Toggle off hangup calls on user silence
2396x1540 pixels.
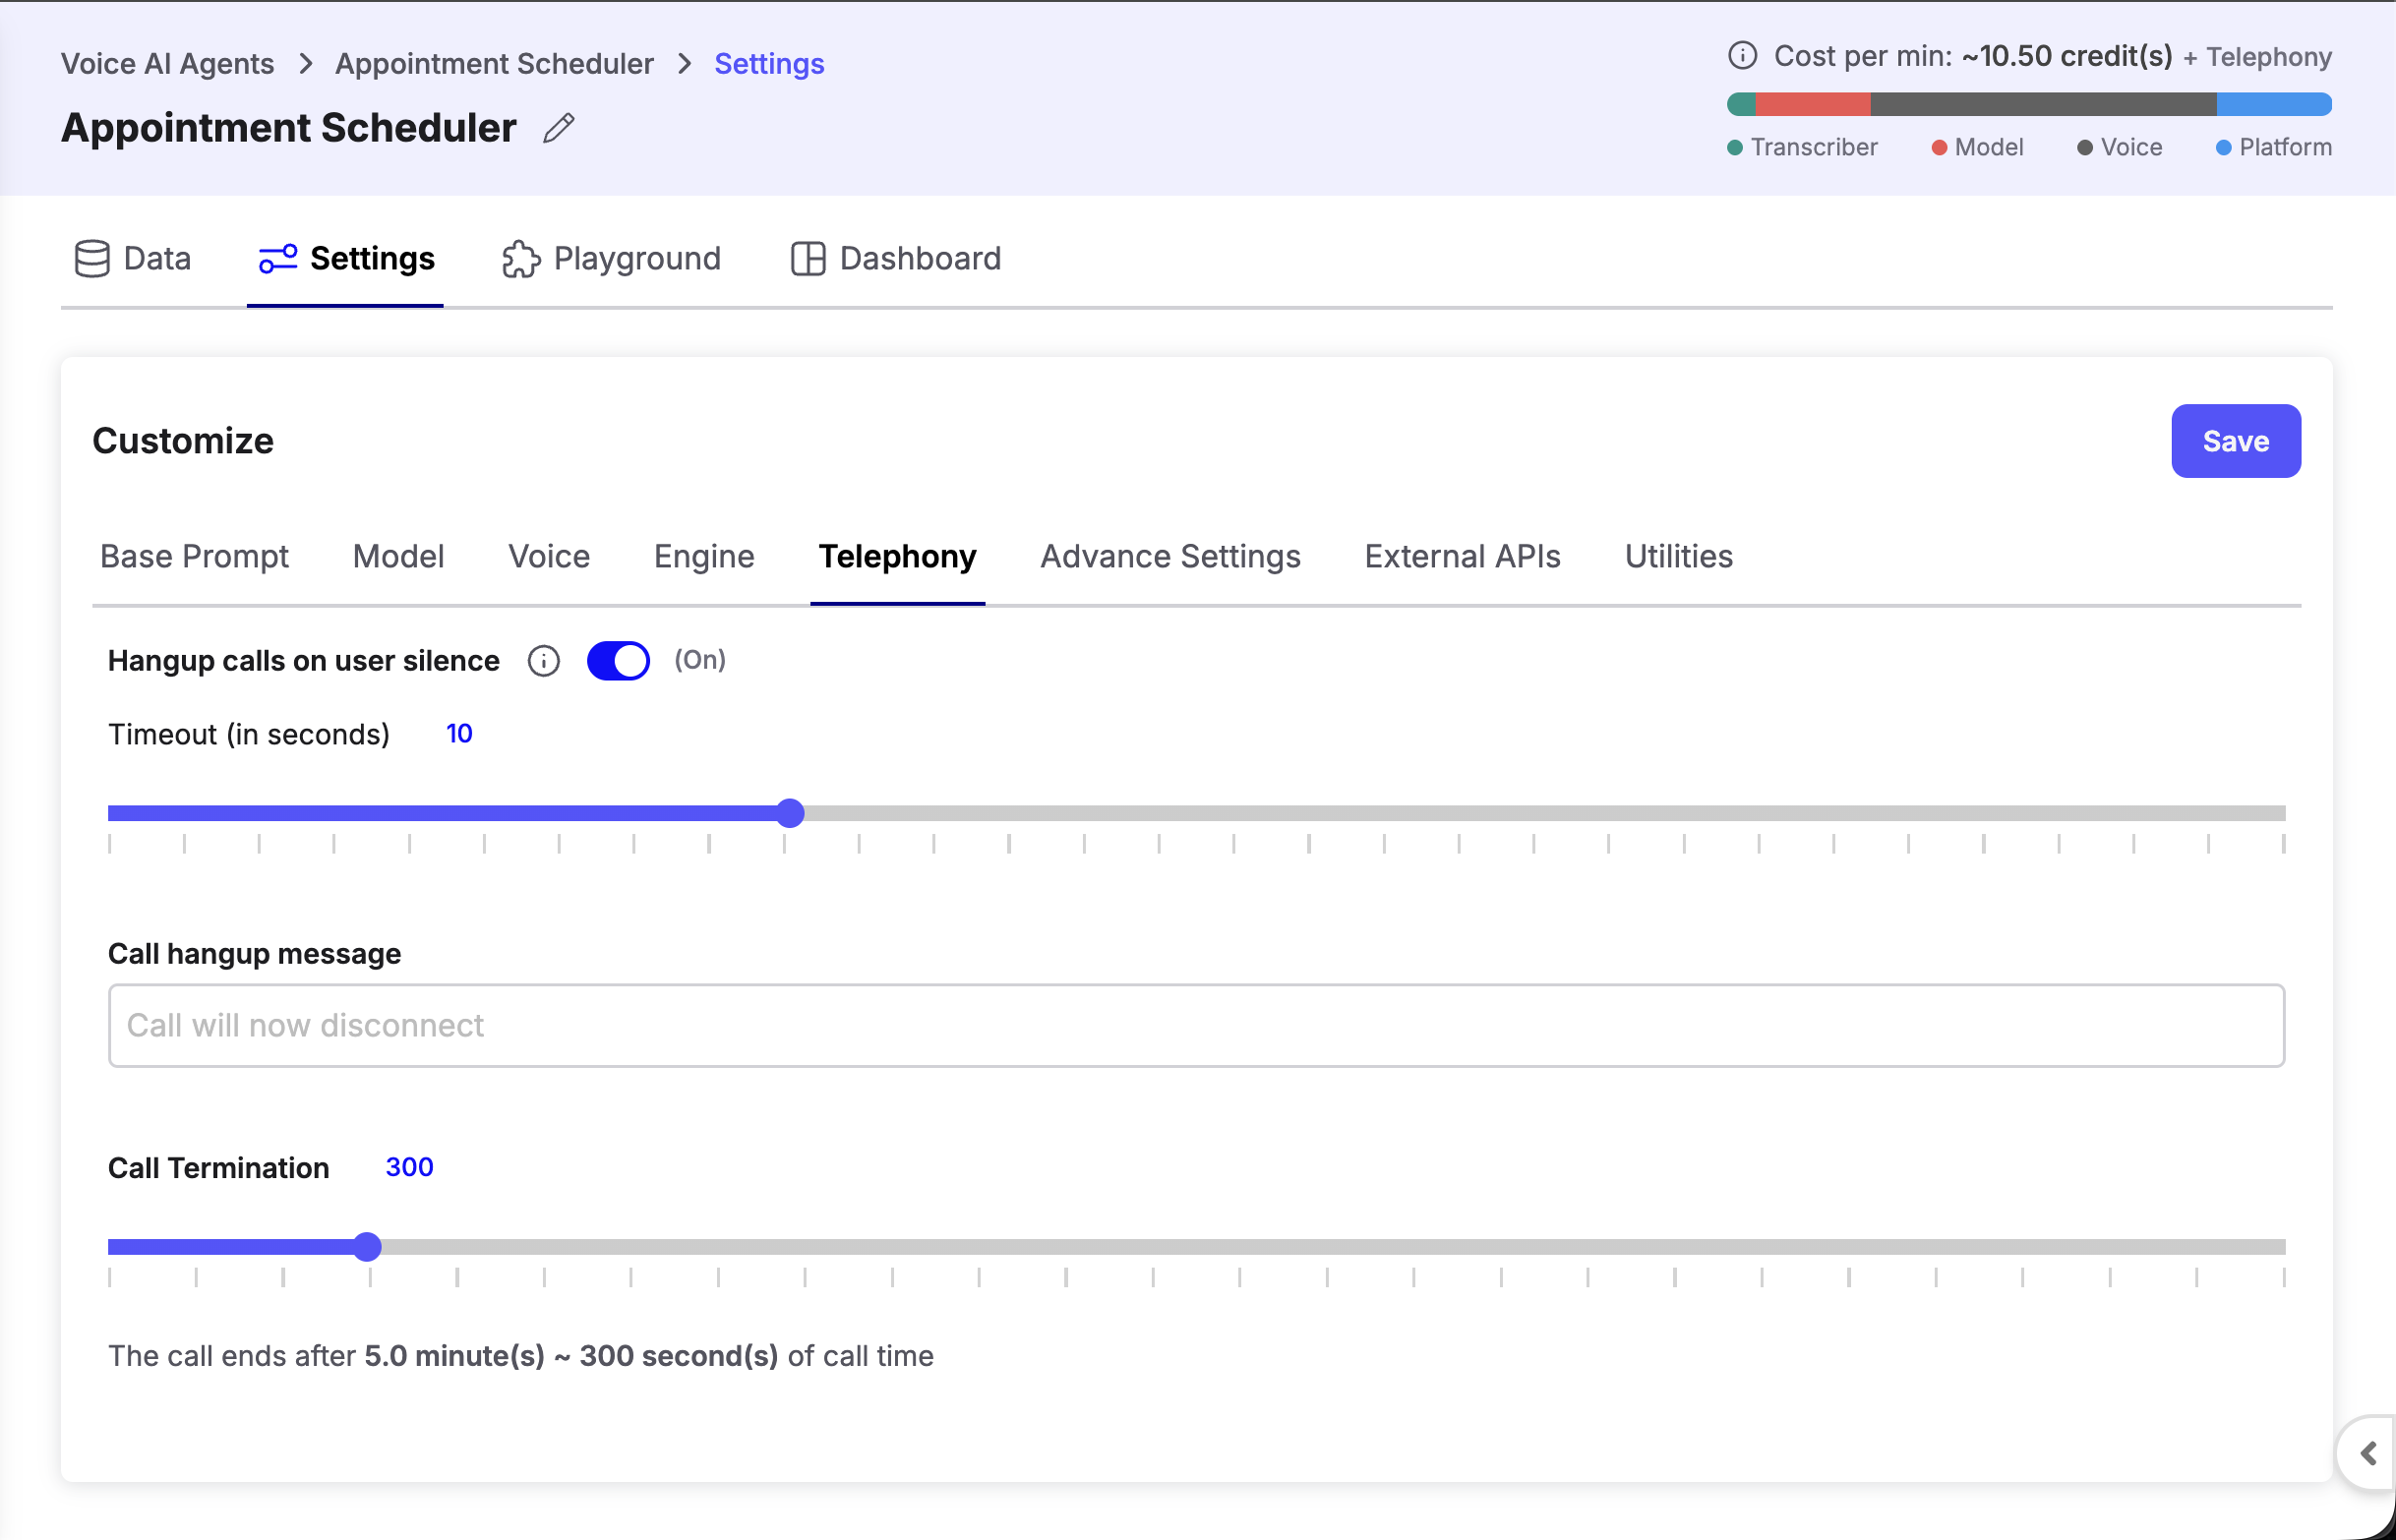pyautogui.click(x=618, y=661)
